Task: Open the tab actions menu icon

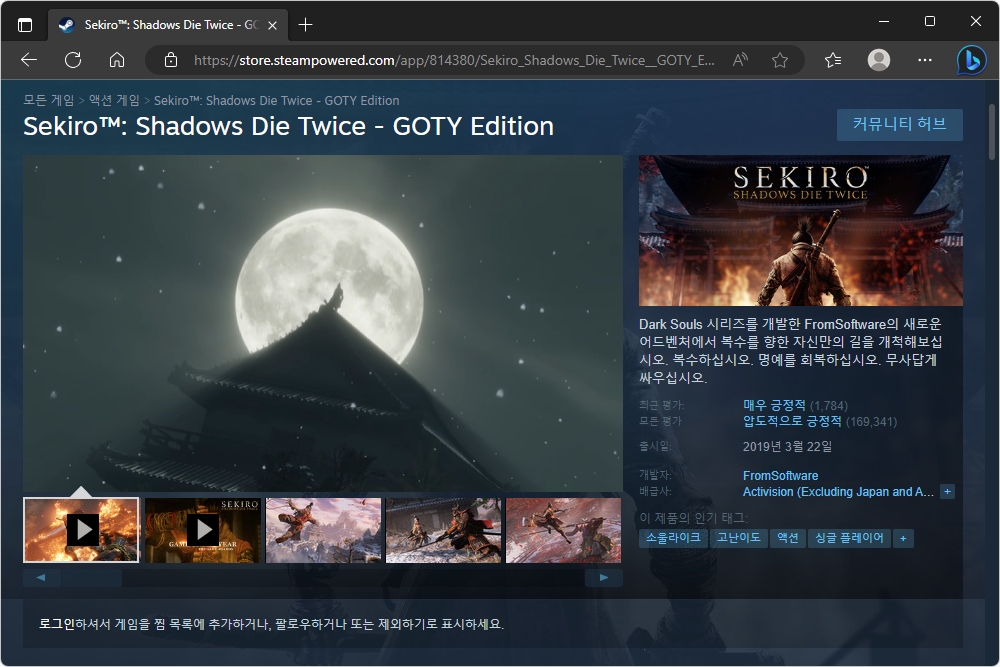Action: click(25, 25)
